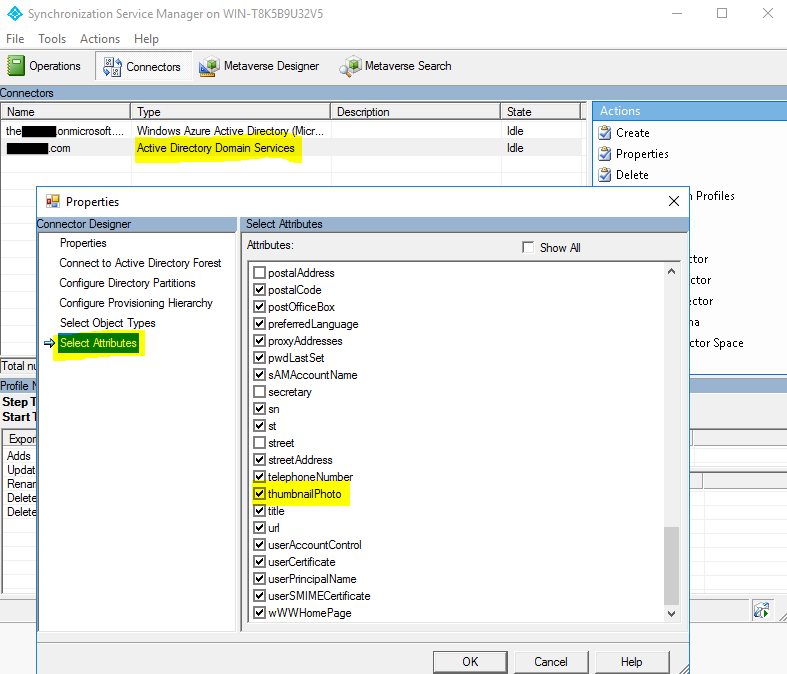Select the Windows Azure Active Directory connector row

291,131
